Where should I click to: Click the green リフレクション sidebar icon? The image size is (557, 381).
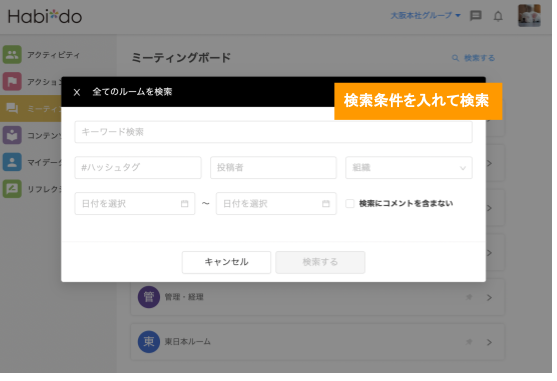12,189
